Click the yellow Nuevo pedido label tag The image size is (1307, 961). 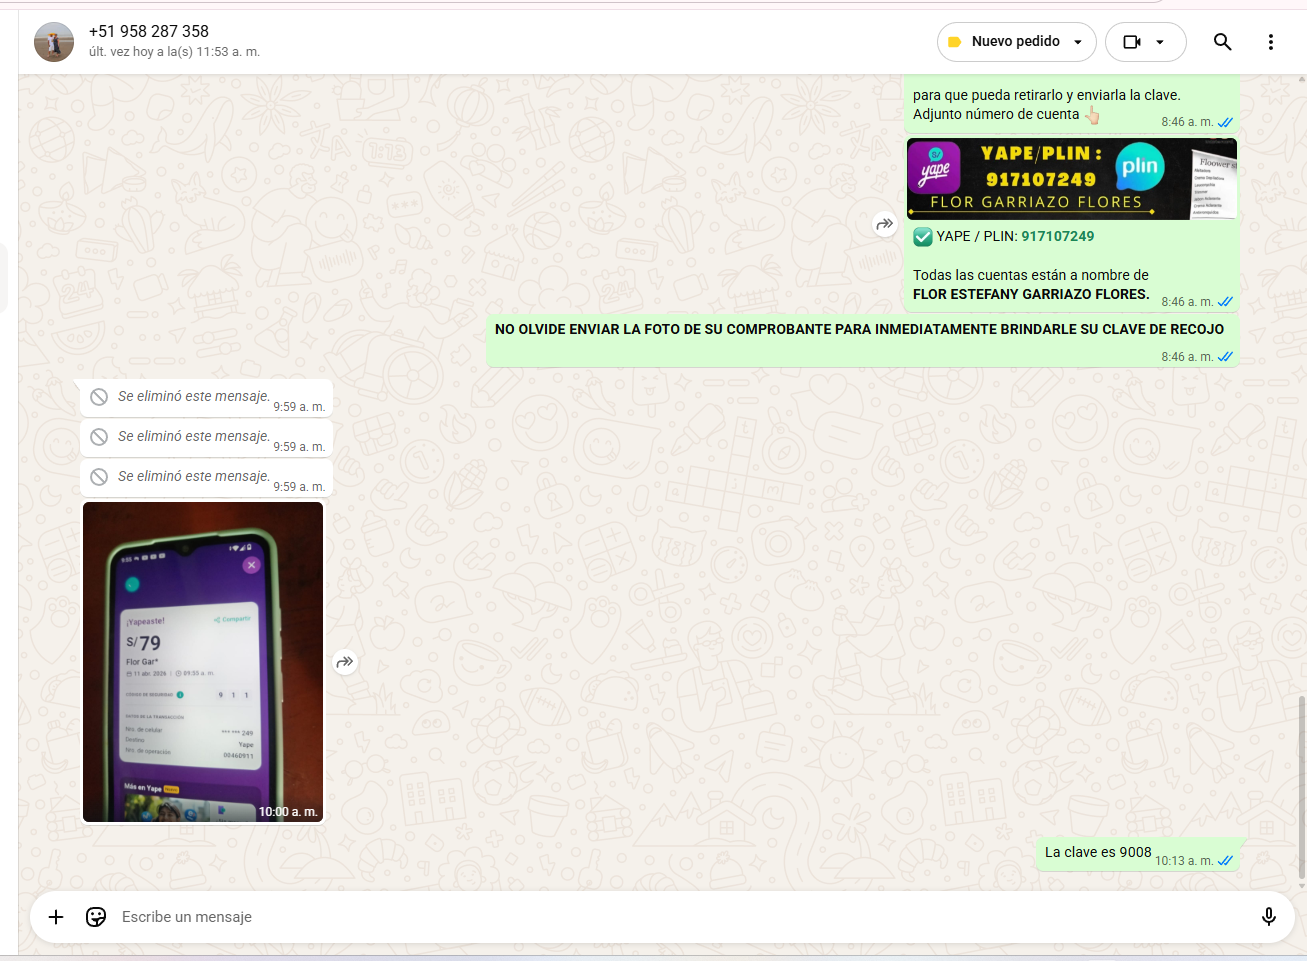coord(954,42)
